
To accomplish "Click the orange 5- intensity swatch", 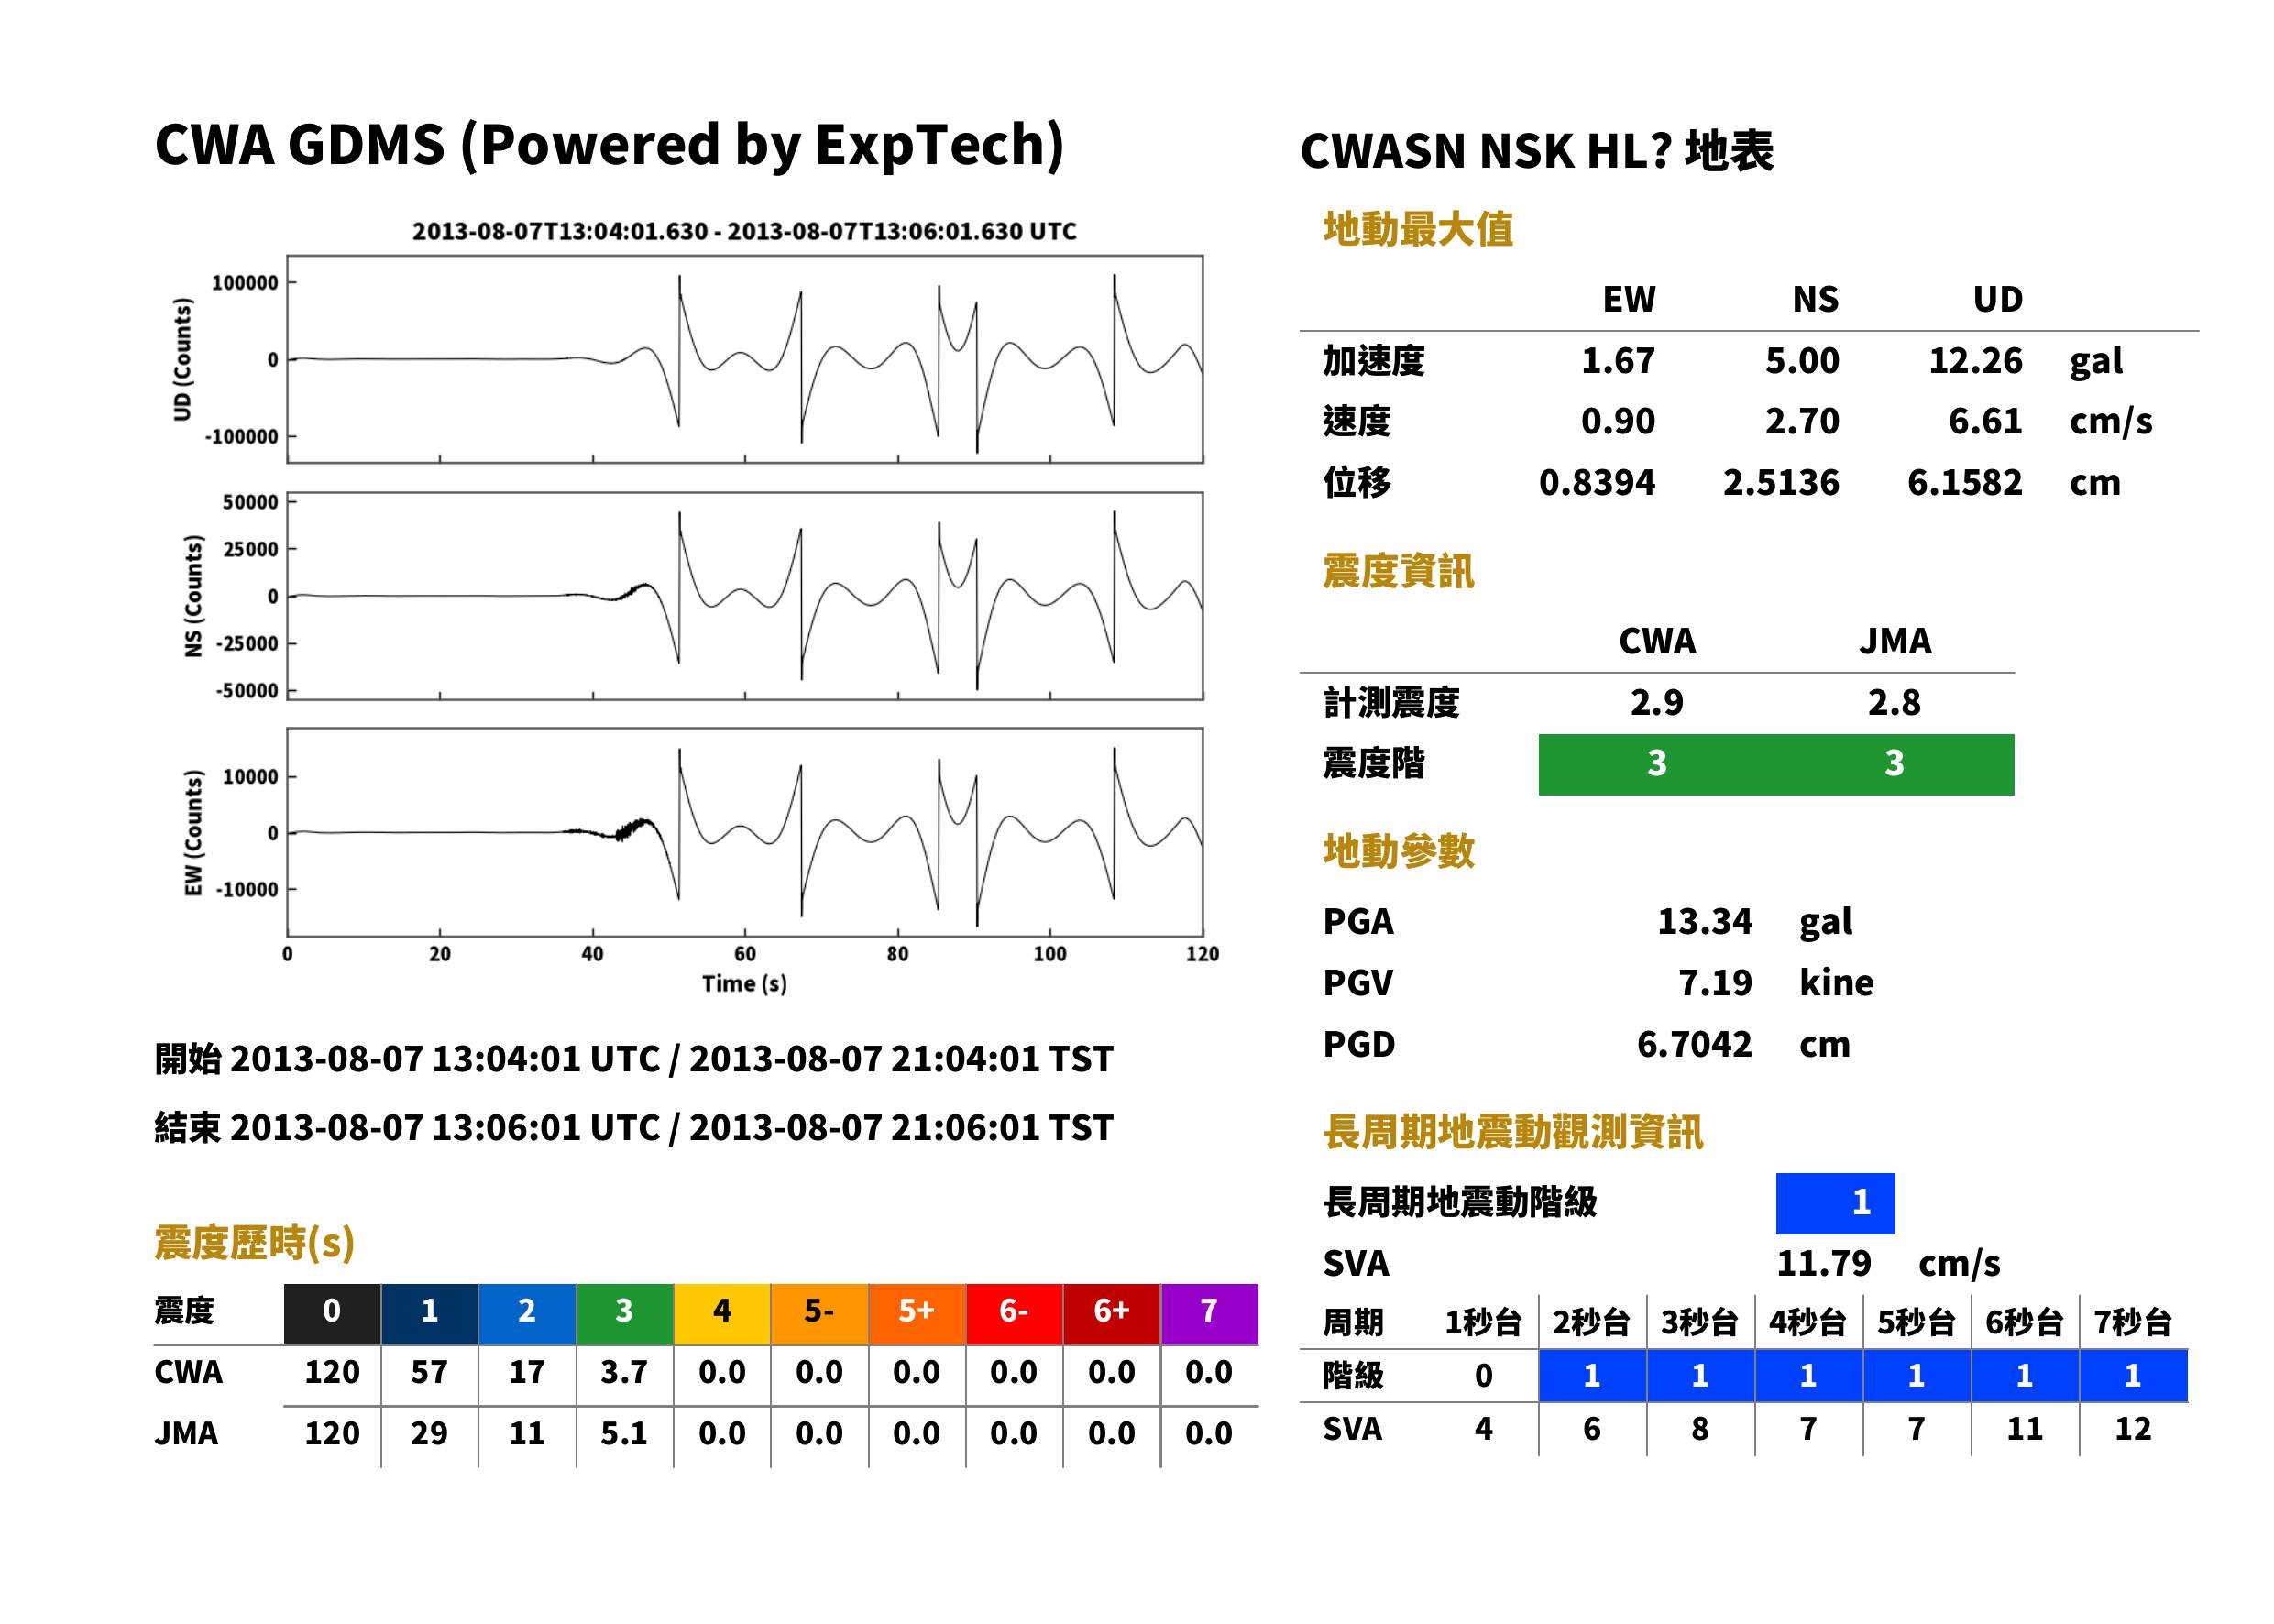I will point(819,1313).
